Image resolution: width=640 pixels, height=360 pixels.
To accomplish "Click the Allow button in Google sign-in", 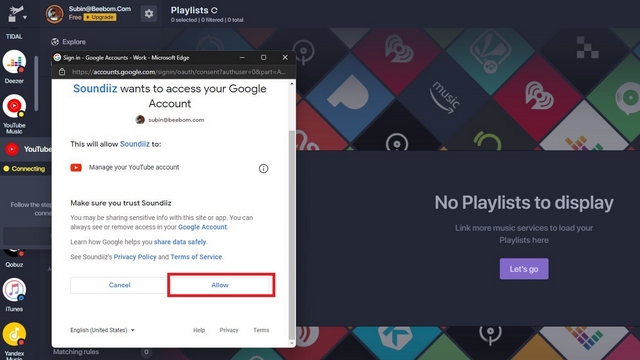I will point(220,285).
